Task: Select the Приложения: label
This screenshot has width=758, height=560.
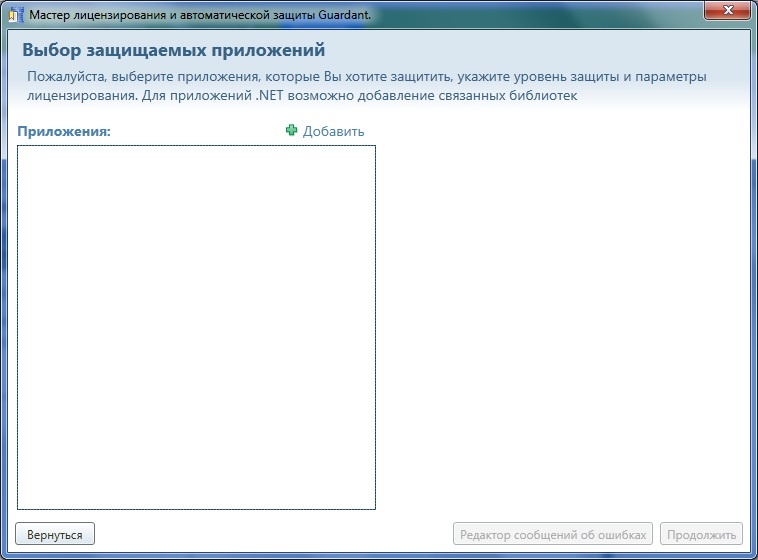Action: click(x=63, y=131)
